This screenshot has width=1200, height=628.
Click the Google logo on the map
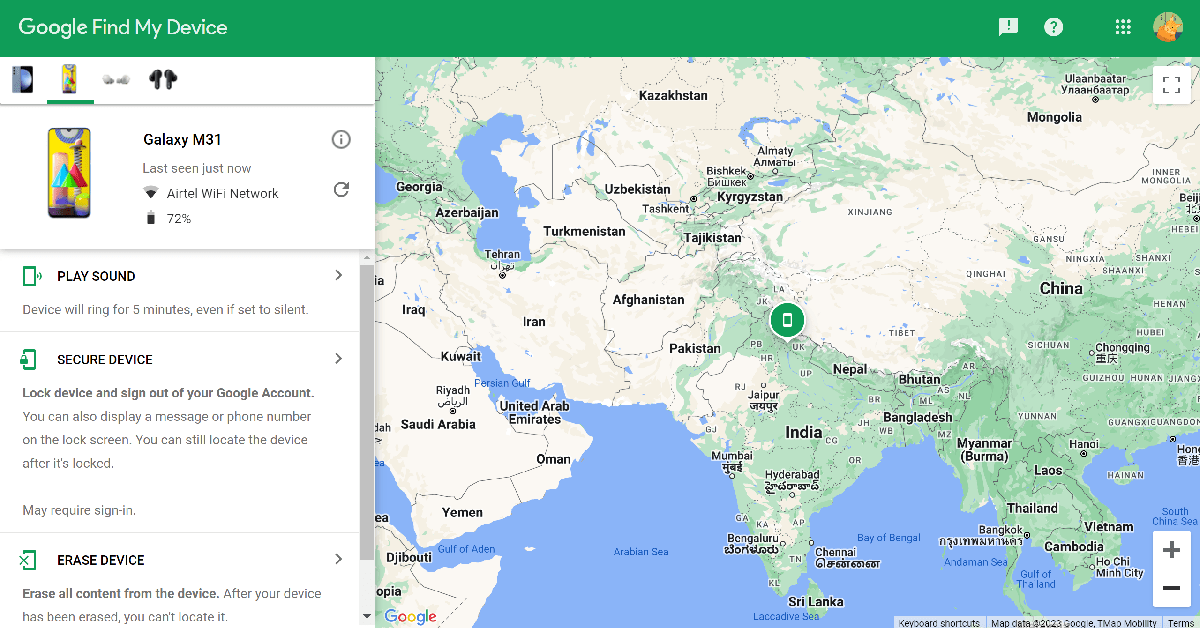(x=409, y=616)
